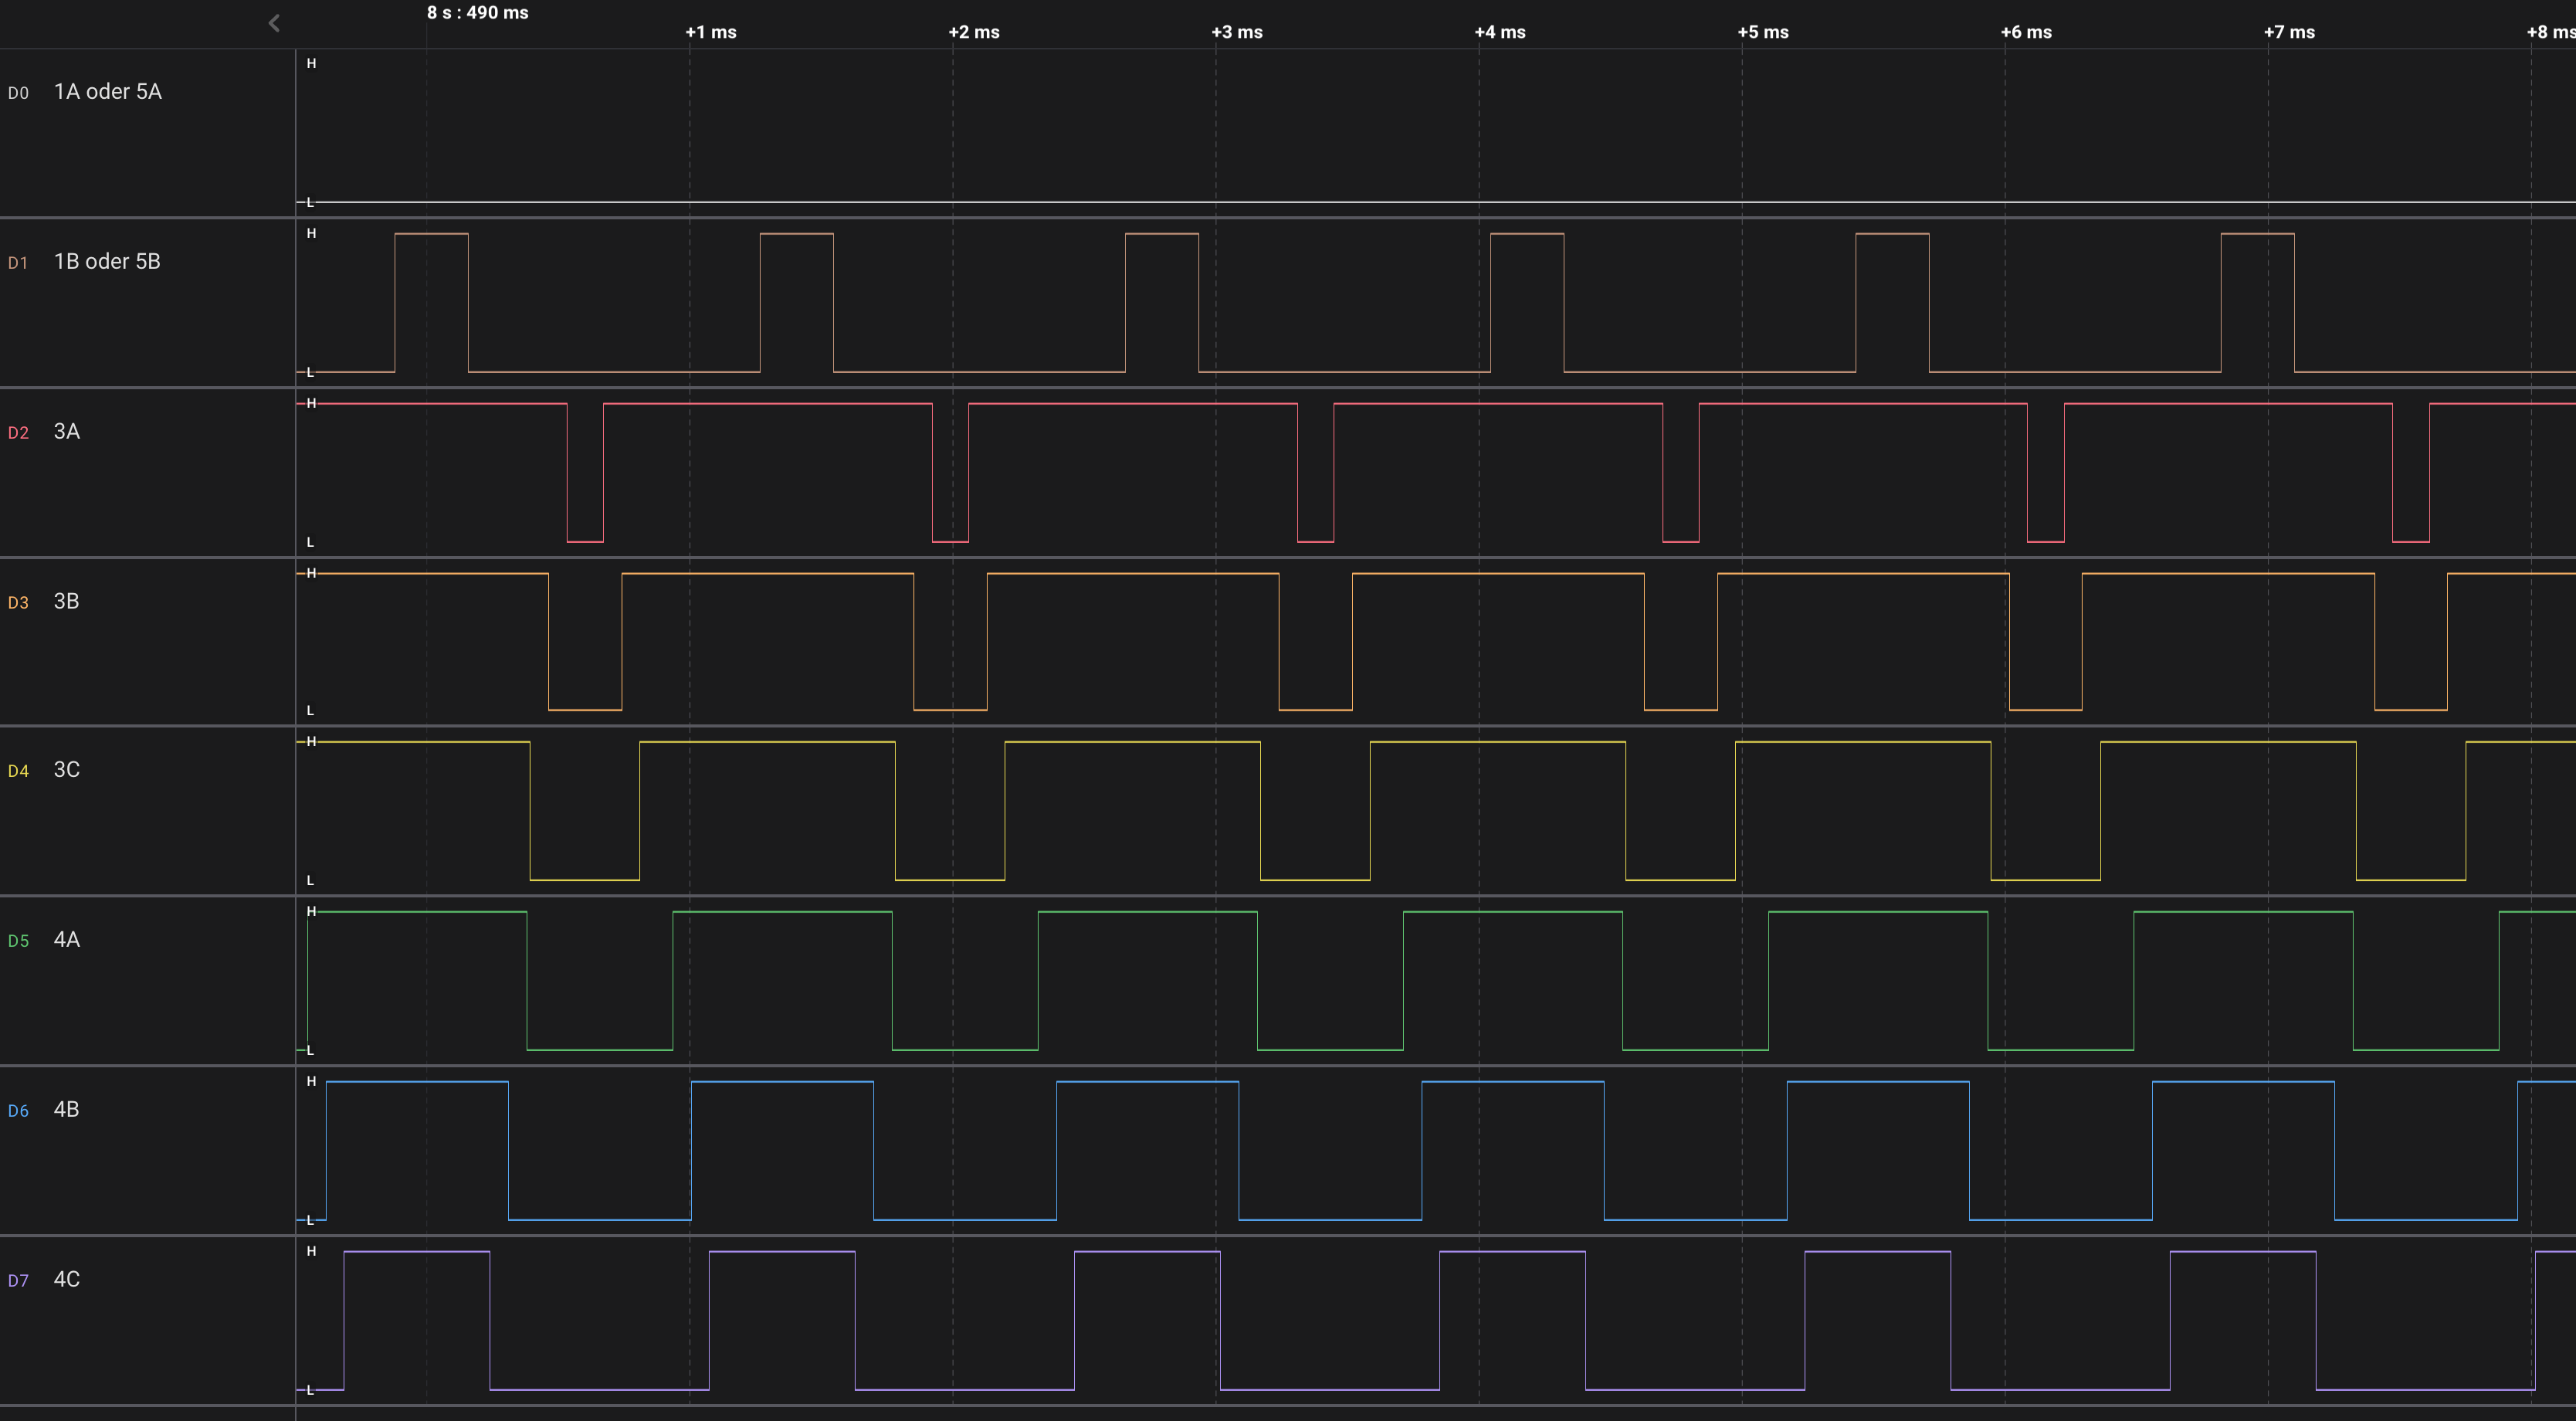Select channel label '3C'
This screenshot has width=2576, height=1421.
[x=67, y=770]
